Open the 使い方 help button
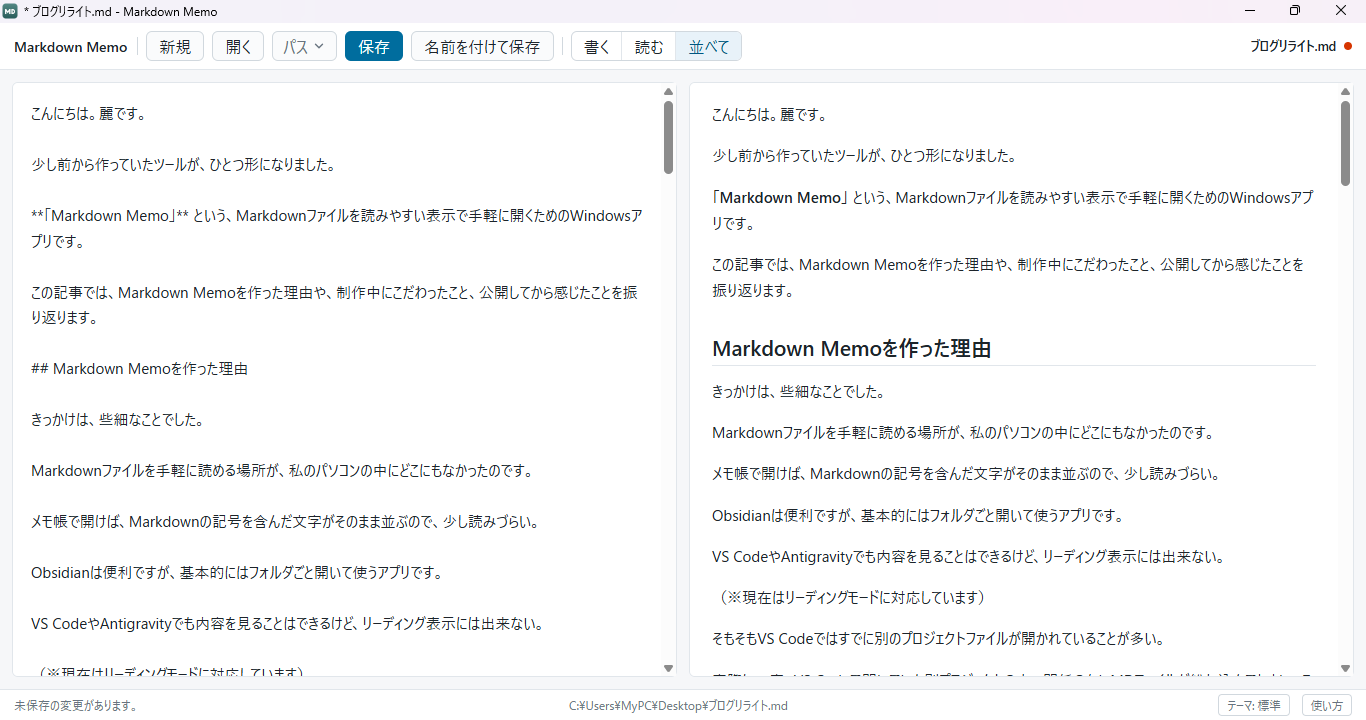Screen dimensions: 1366x720 [x=1327, y=705]
